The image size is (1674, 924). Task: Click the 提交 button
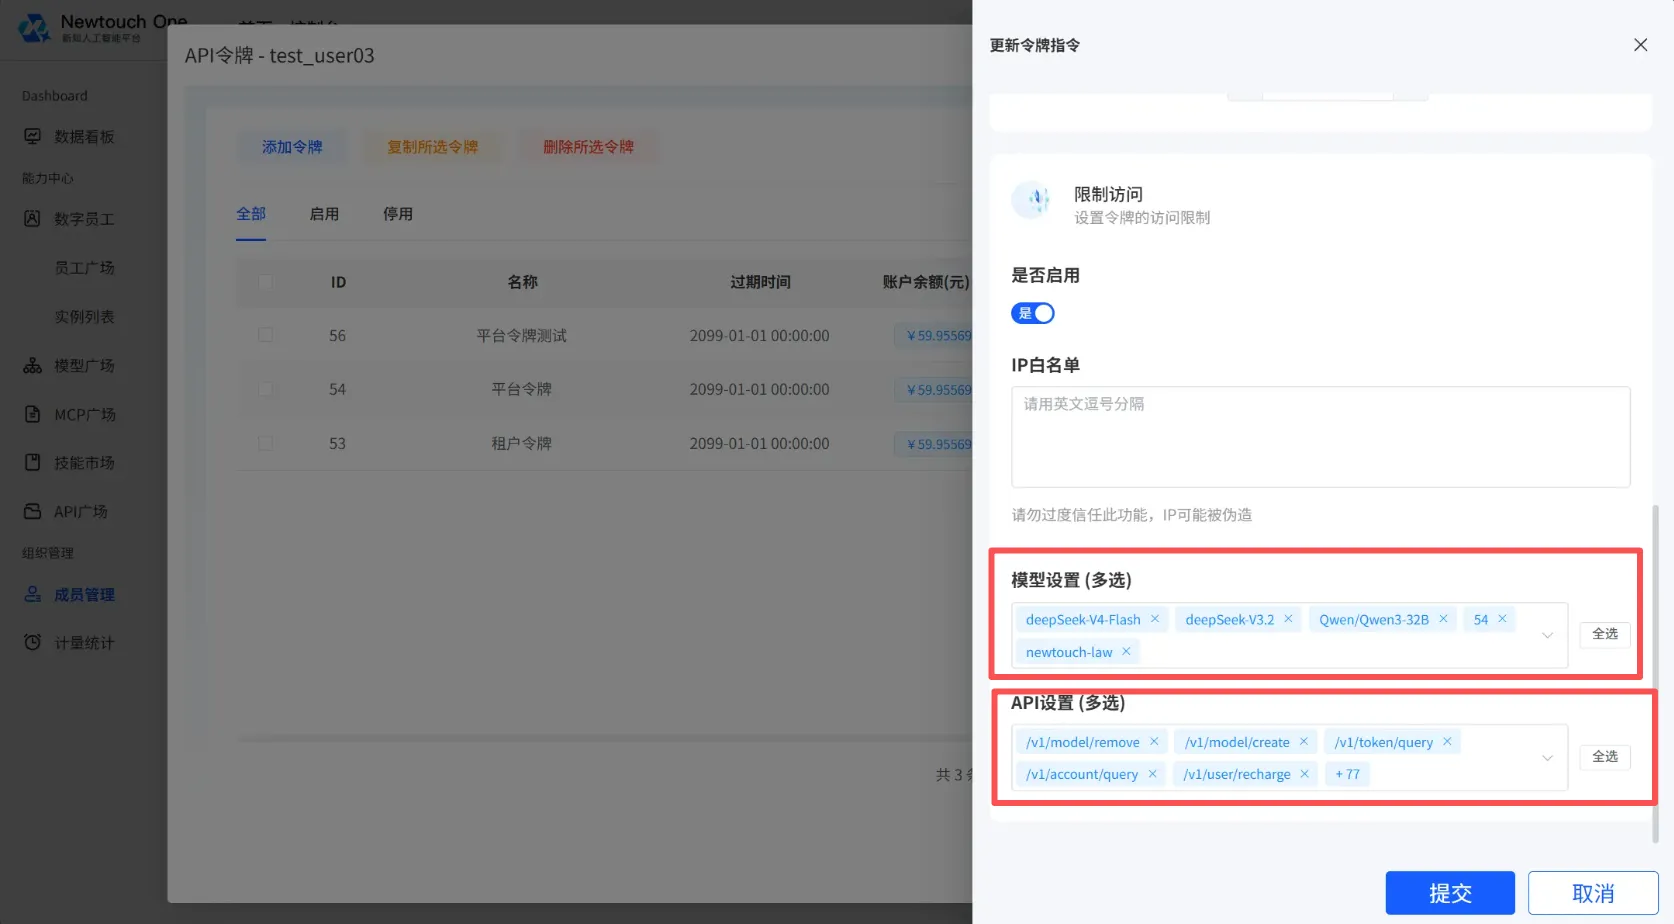click(1450, 893)
